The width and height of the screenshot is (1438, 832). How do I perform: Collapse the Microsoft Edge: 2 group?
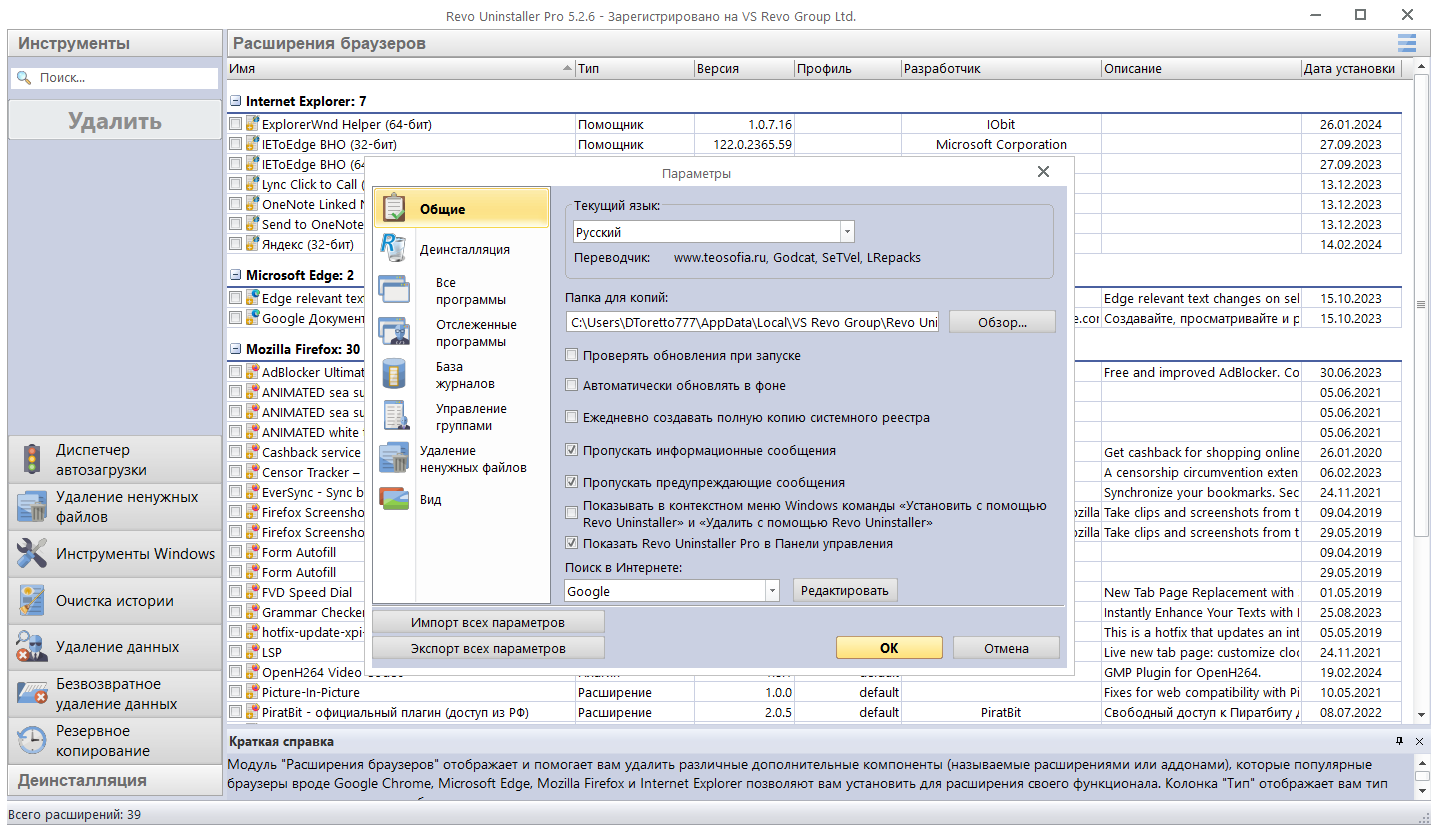click(x=235, y=275)
